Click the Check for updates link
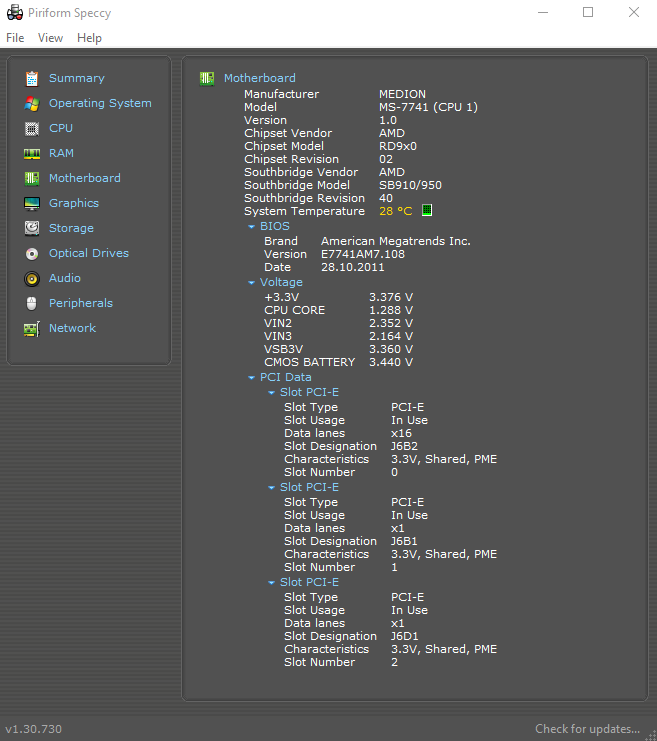The image size is (657, 741). pyautogui.click(x=588, y=729)
